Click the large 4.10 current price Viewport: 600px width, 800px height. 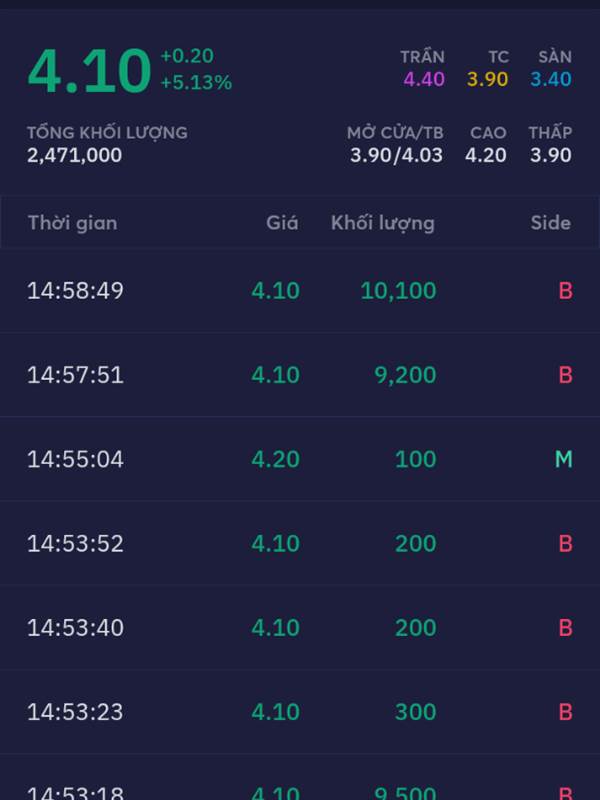point(90,71)
